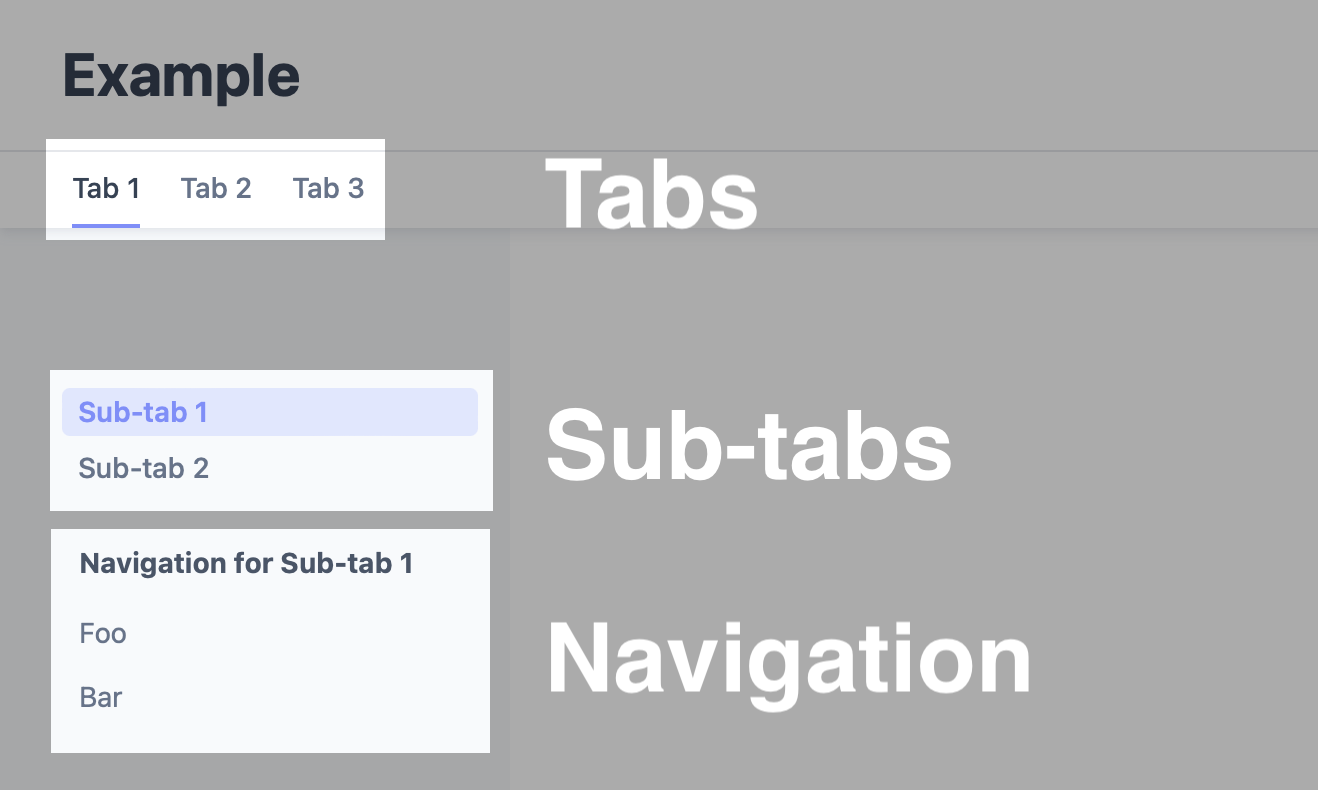The width and height of the screenshot is (1318, 790).
Task: Click the Navigation overlay label
Action: [787, 655]
